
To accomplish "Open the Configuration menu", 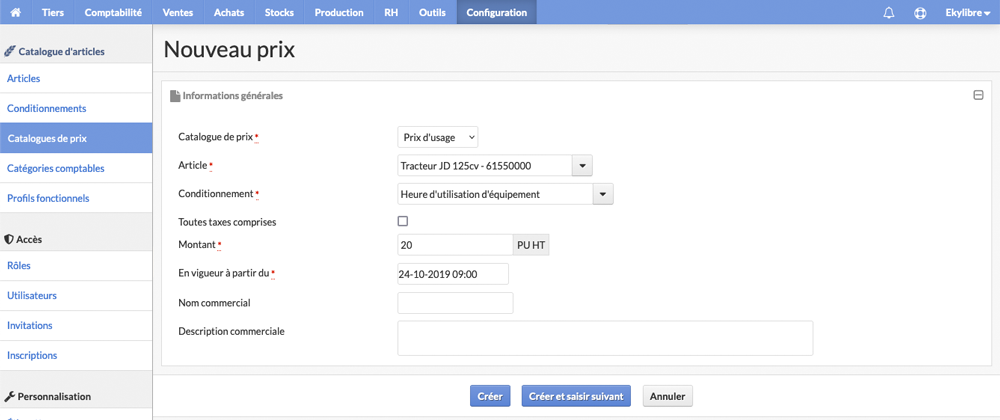I will [497, 12].
